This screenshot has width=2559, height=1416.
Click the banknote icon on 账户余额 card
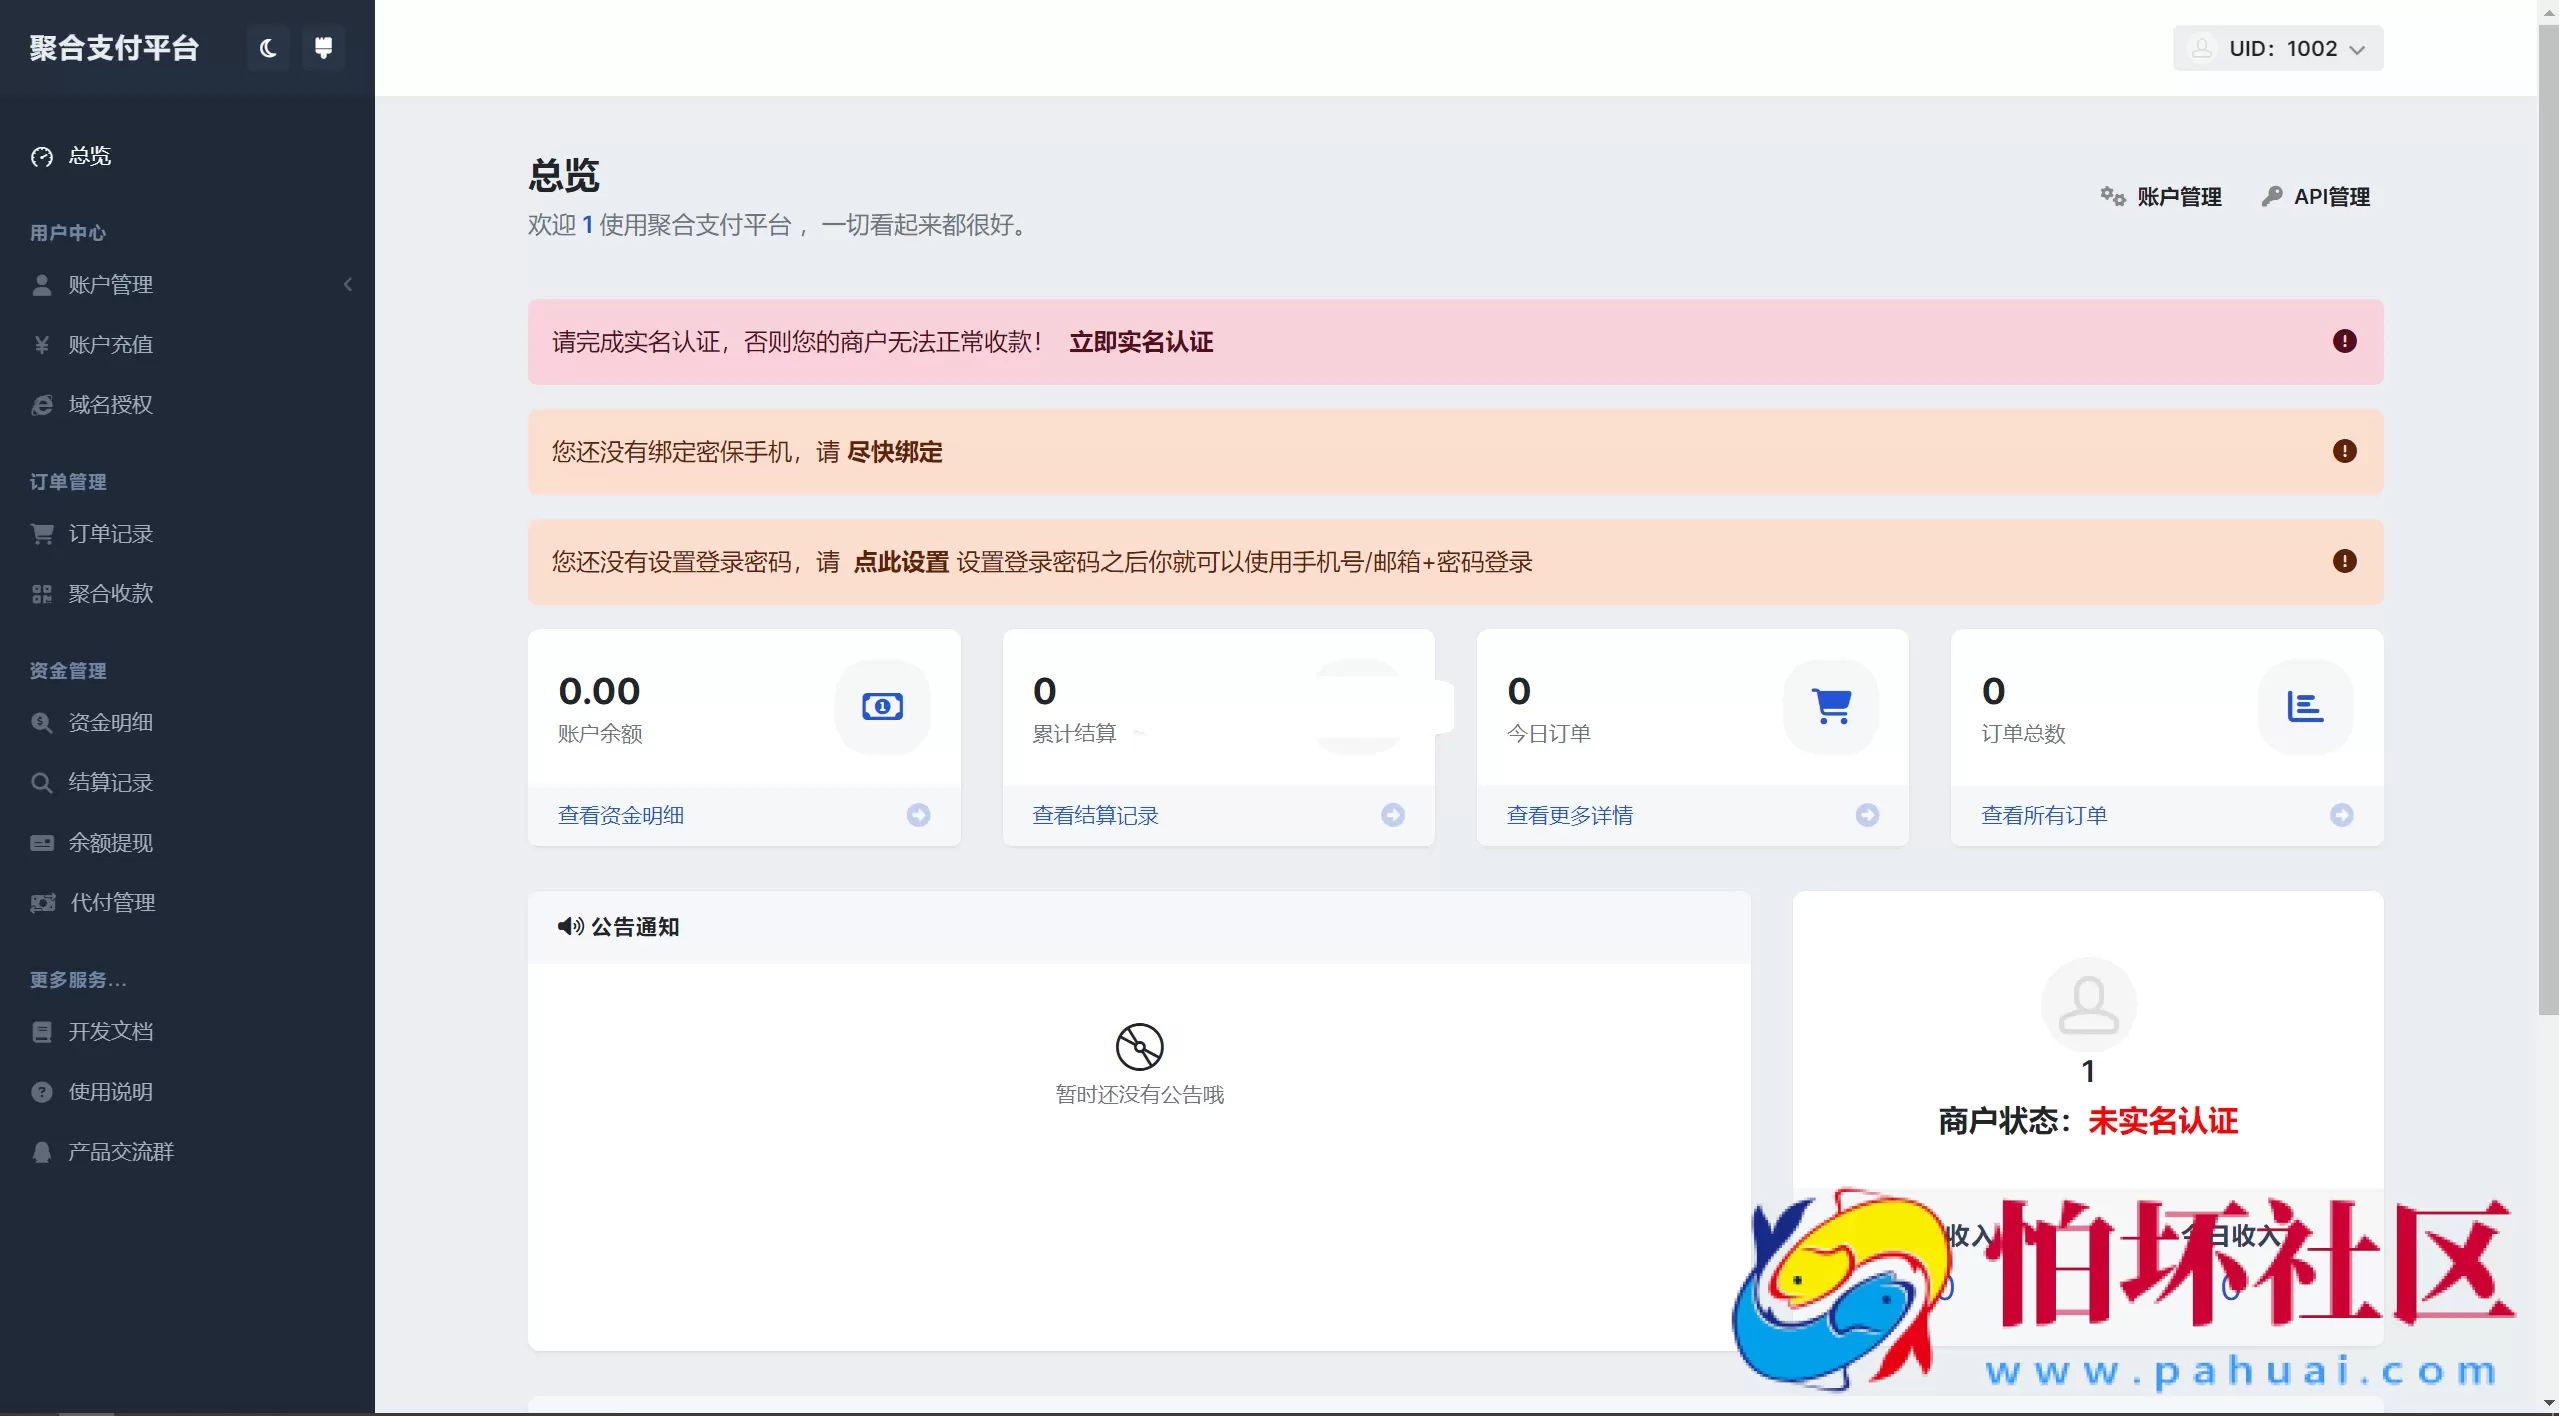point(881,706)
